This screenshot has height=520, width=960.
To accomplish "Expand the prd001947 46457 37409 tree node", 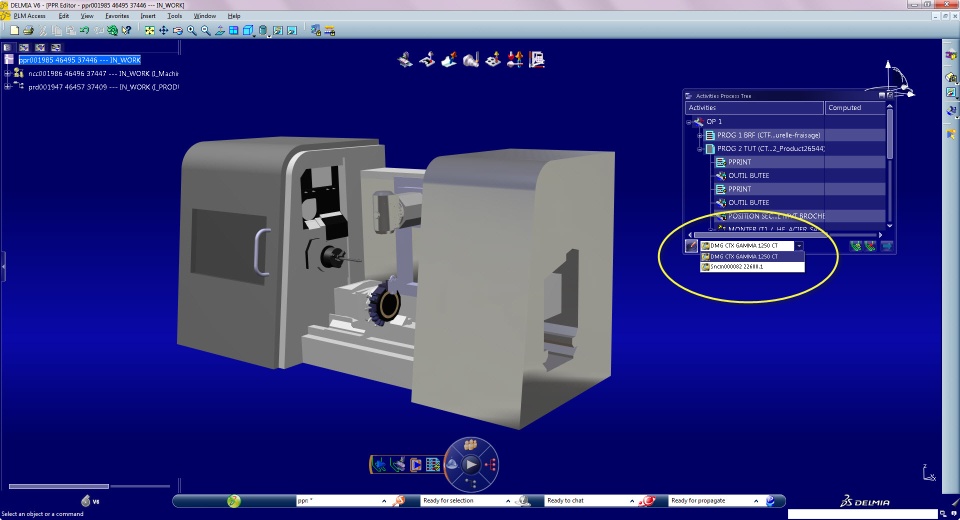I will pyautogui.click(x=7, y=87).
